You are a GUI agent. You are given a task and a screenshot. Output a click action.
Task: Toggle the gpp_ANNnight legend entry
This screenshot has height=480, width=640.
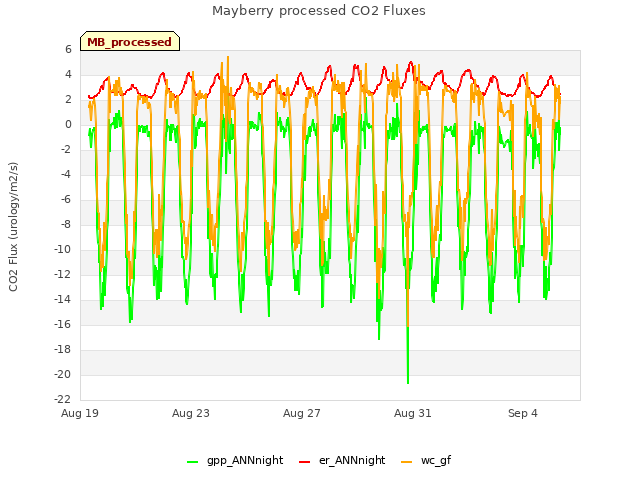coord(235,460)
